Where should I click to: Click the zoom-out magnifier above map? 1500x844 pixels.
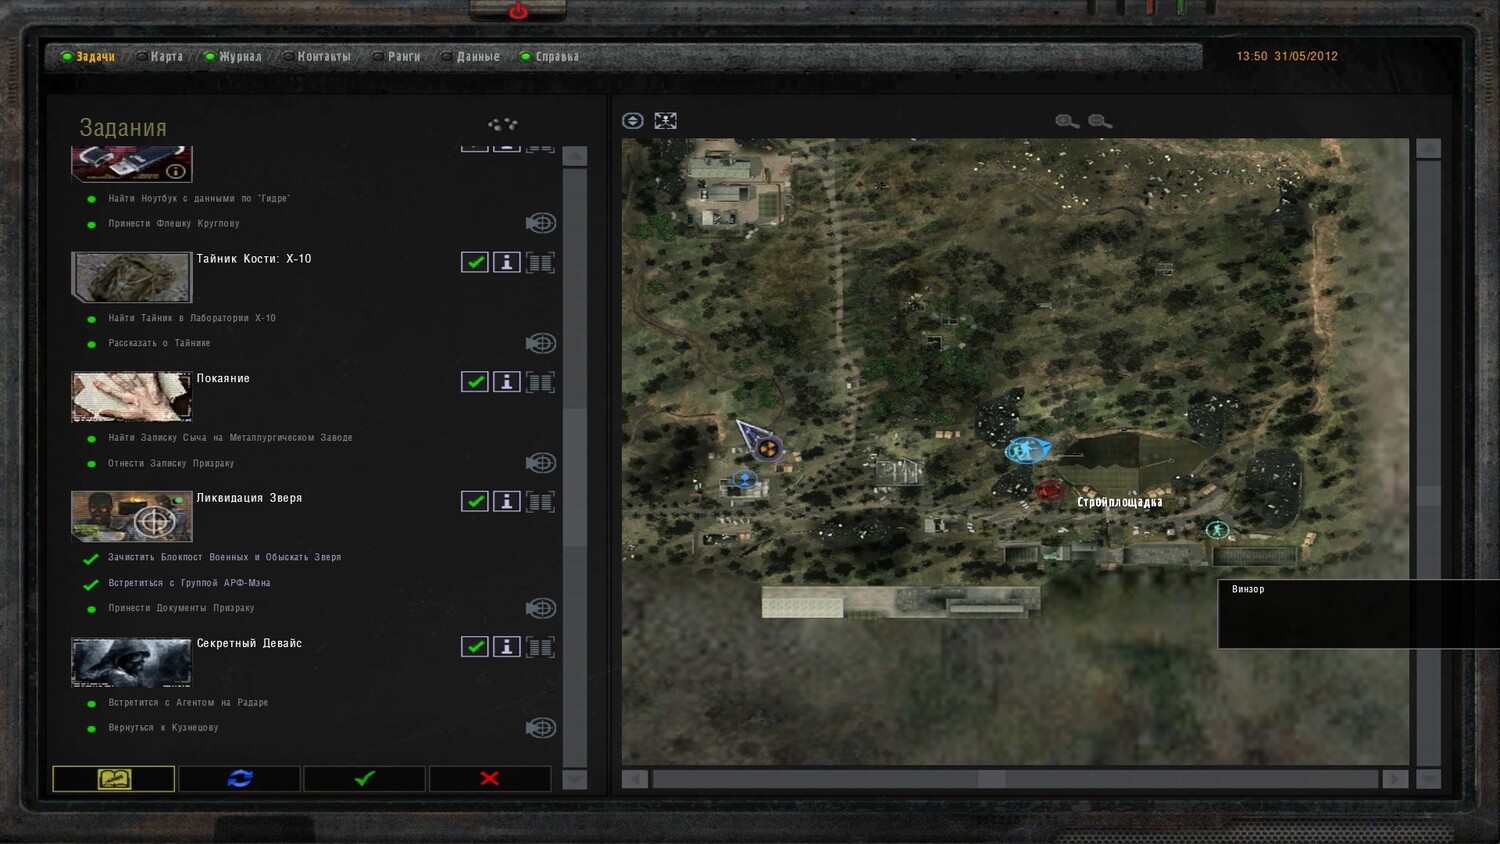tap(1100, 121)
